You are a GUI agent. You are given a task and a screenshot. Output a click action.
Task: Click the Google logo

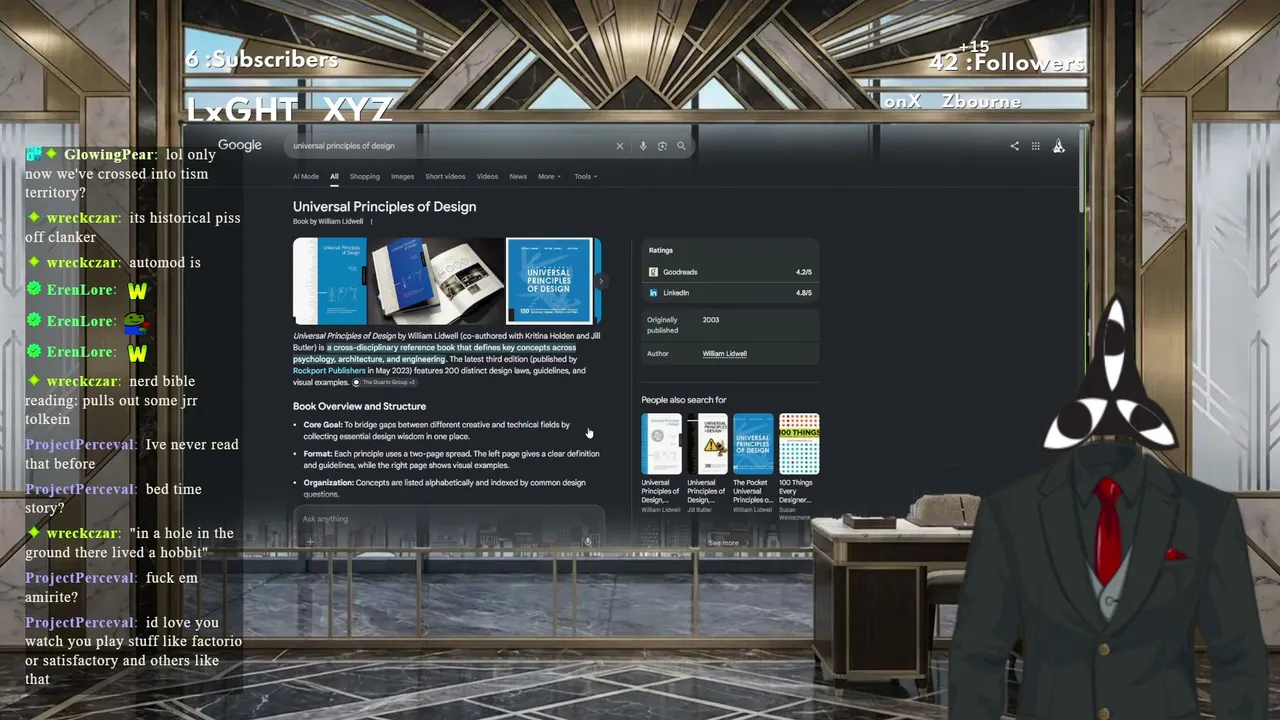tap(240, 145)
